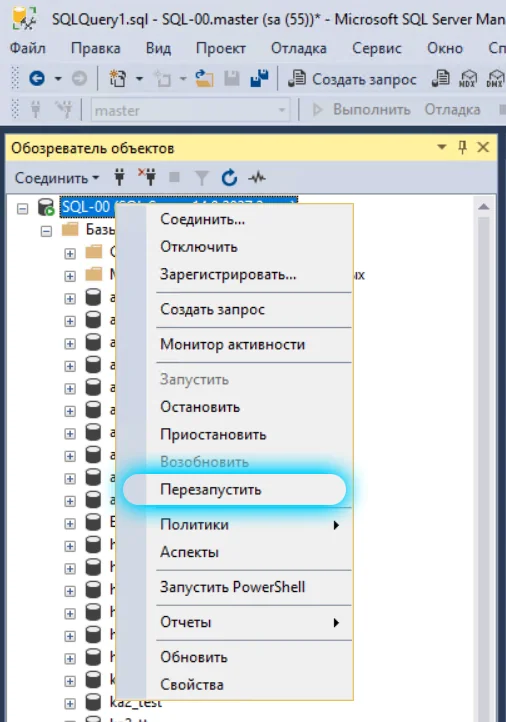Open the back history dropdown arrow
The image size is (506, 722).
tap(58, 79)
